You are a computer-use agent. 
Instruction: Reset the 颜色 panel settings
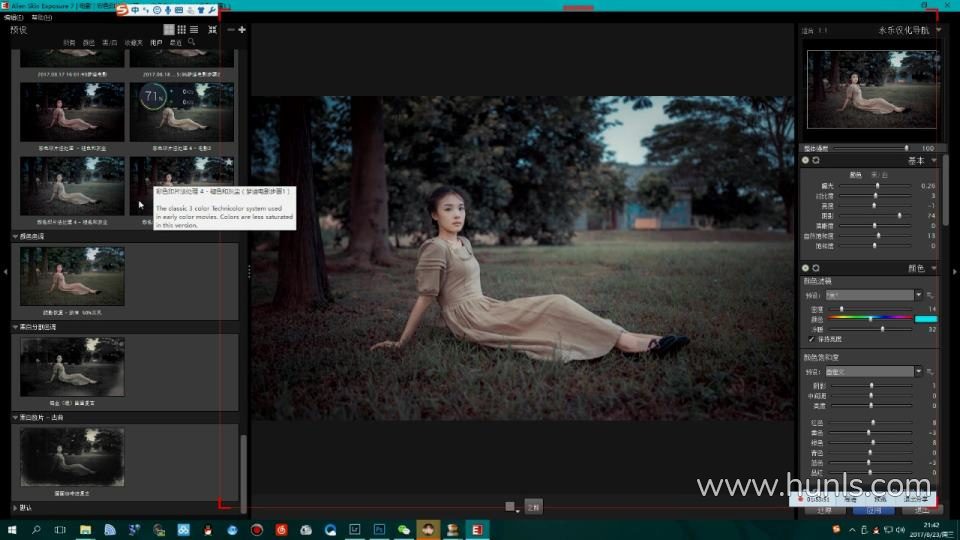(816, 268)
